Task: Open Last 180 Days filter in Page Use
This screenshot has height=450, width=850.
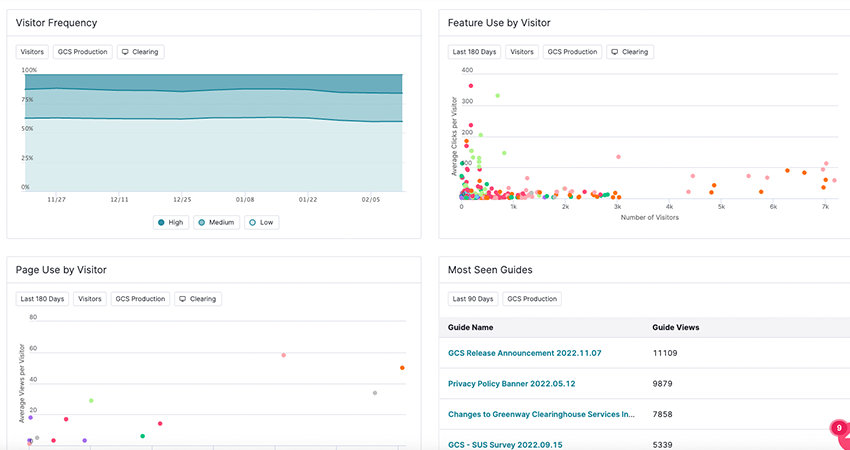Action: [x=42, y=299]
